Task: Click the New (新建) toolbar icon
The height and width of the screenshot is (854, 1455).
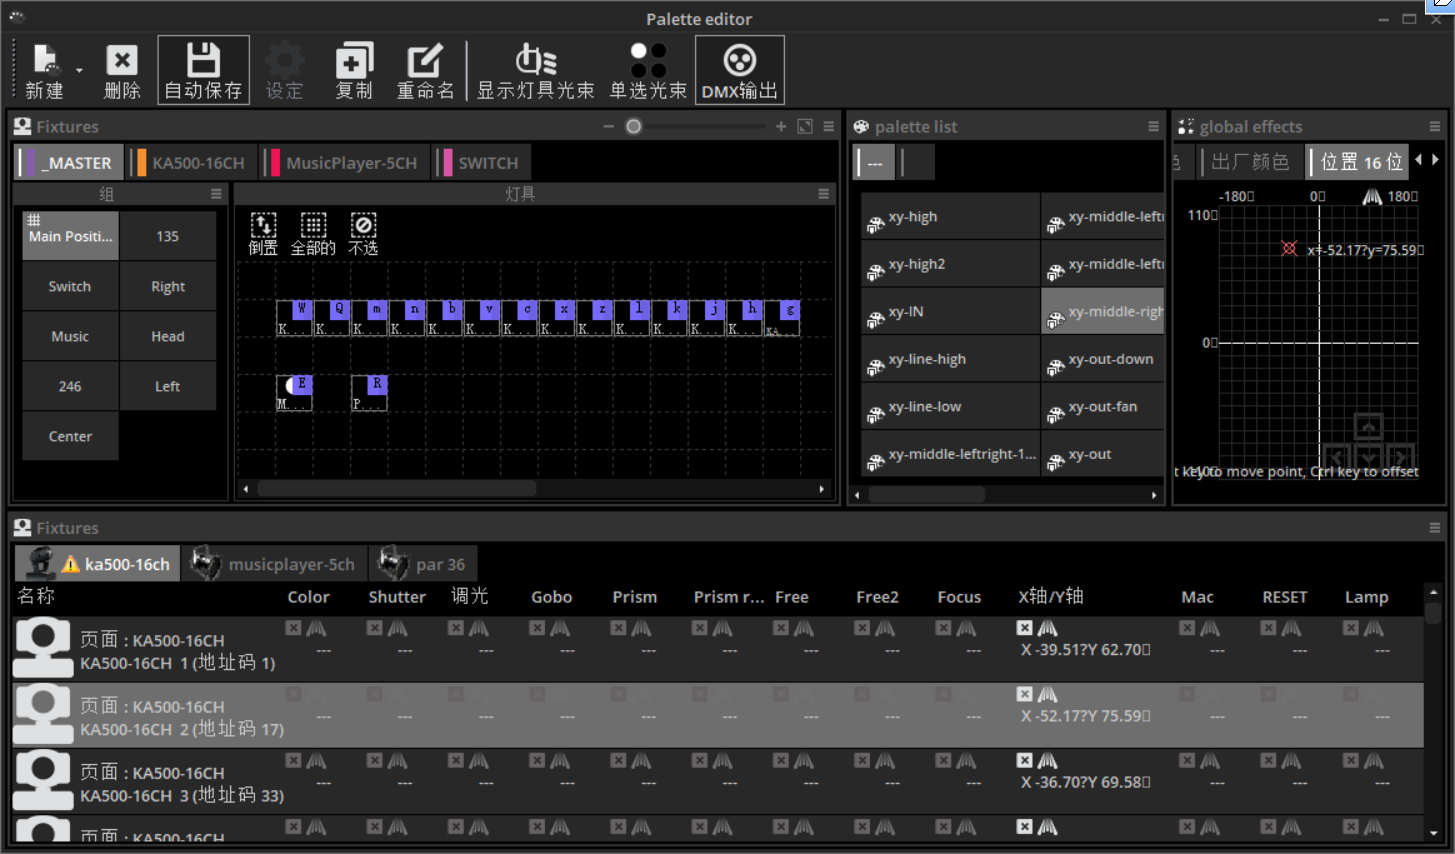Action: pyautogui.click(x=44, y=70)
